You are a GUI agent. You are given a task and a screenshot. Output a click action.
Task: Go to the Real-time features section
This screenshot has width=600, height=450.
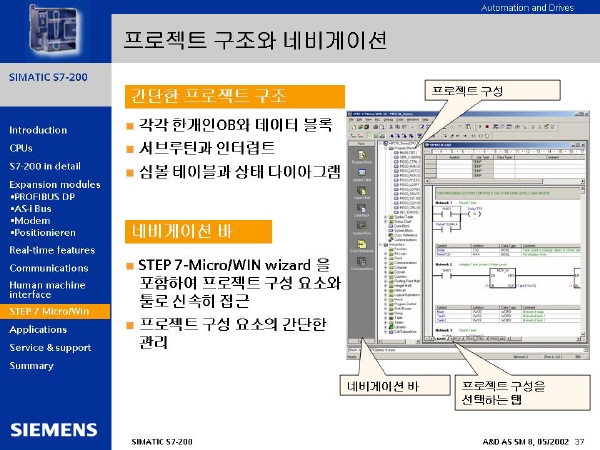pyautogui.click(x=52, y=250)
